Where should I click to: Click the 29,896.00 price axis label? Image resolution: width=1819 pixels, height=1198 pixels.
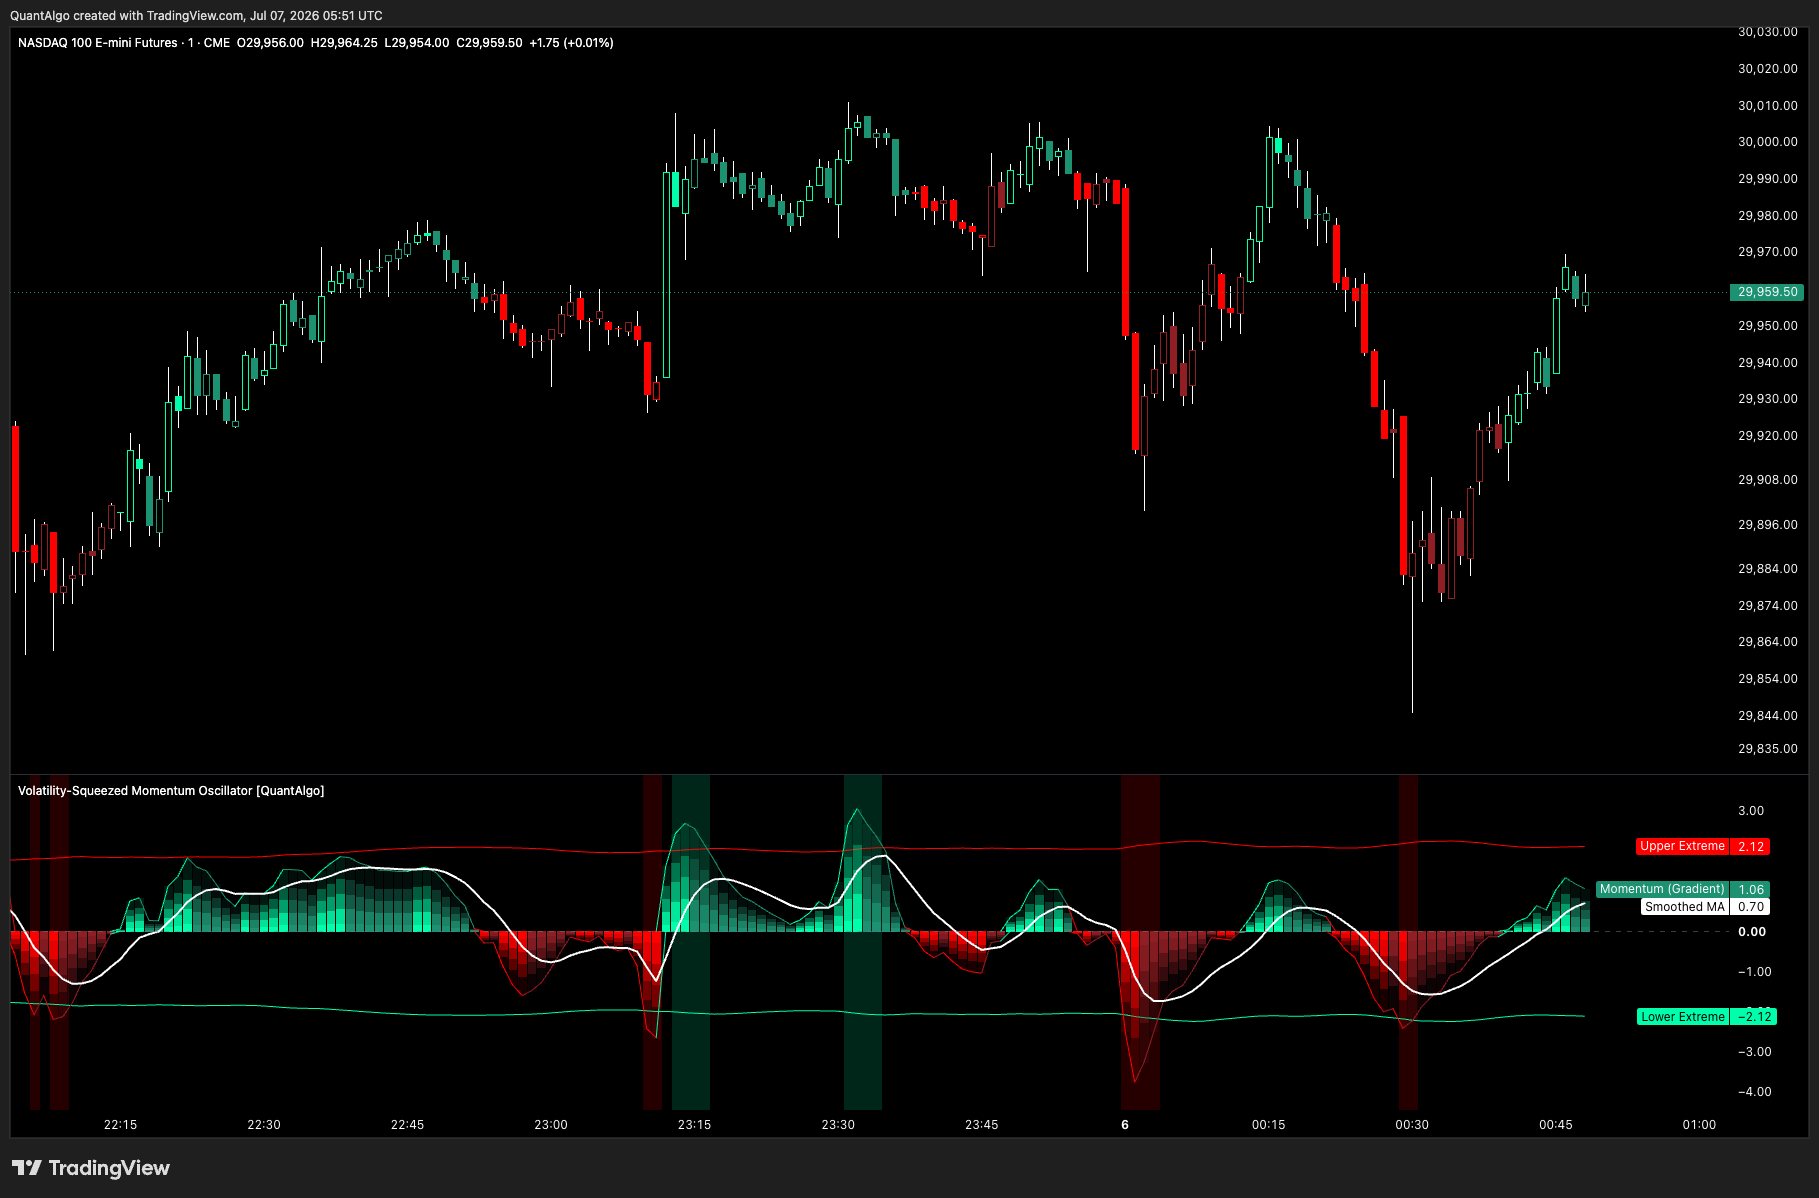(x=1767, y=525)
